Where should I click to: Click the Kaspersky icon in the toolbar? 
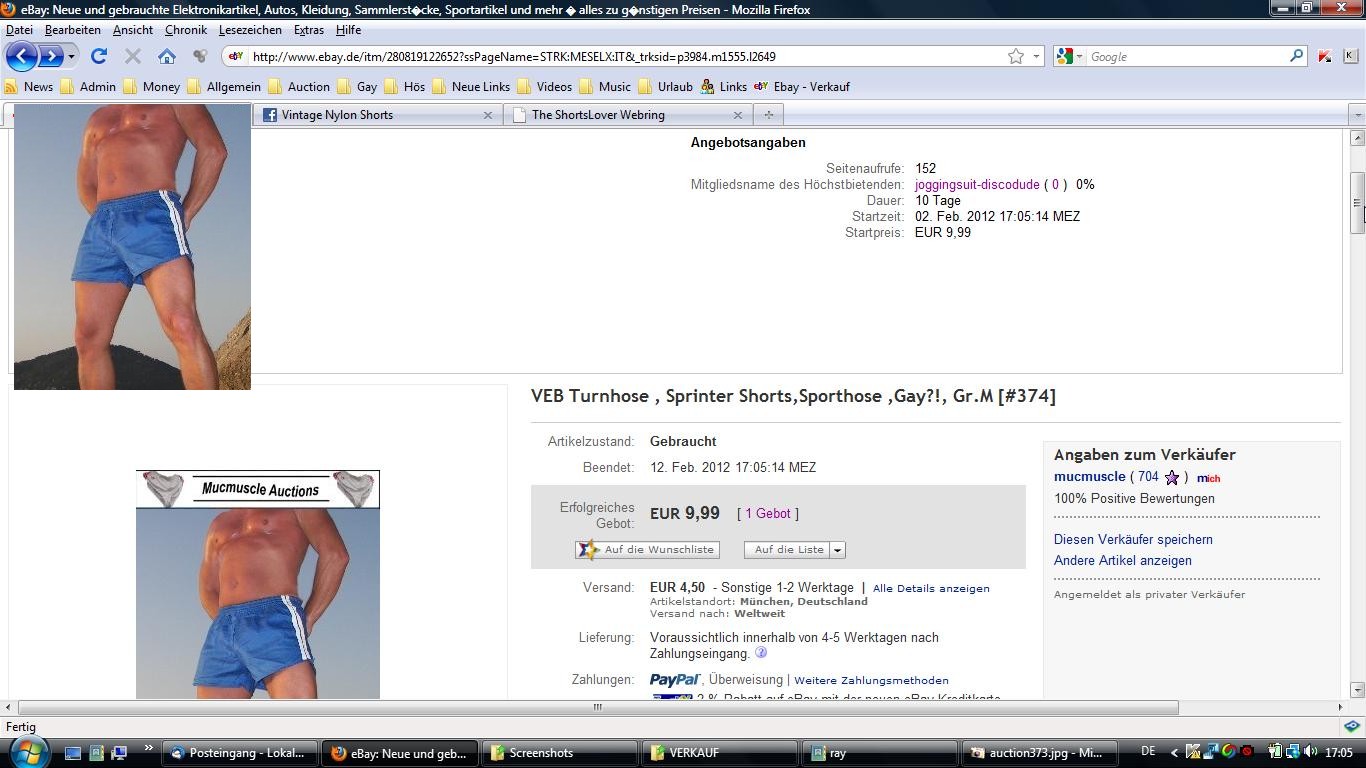coord(1324,56)
